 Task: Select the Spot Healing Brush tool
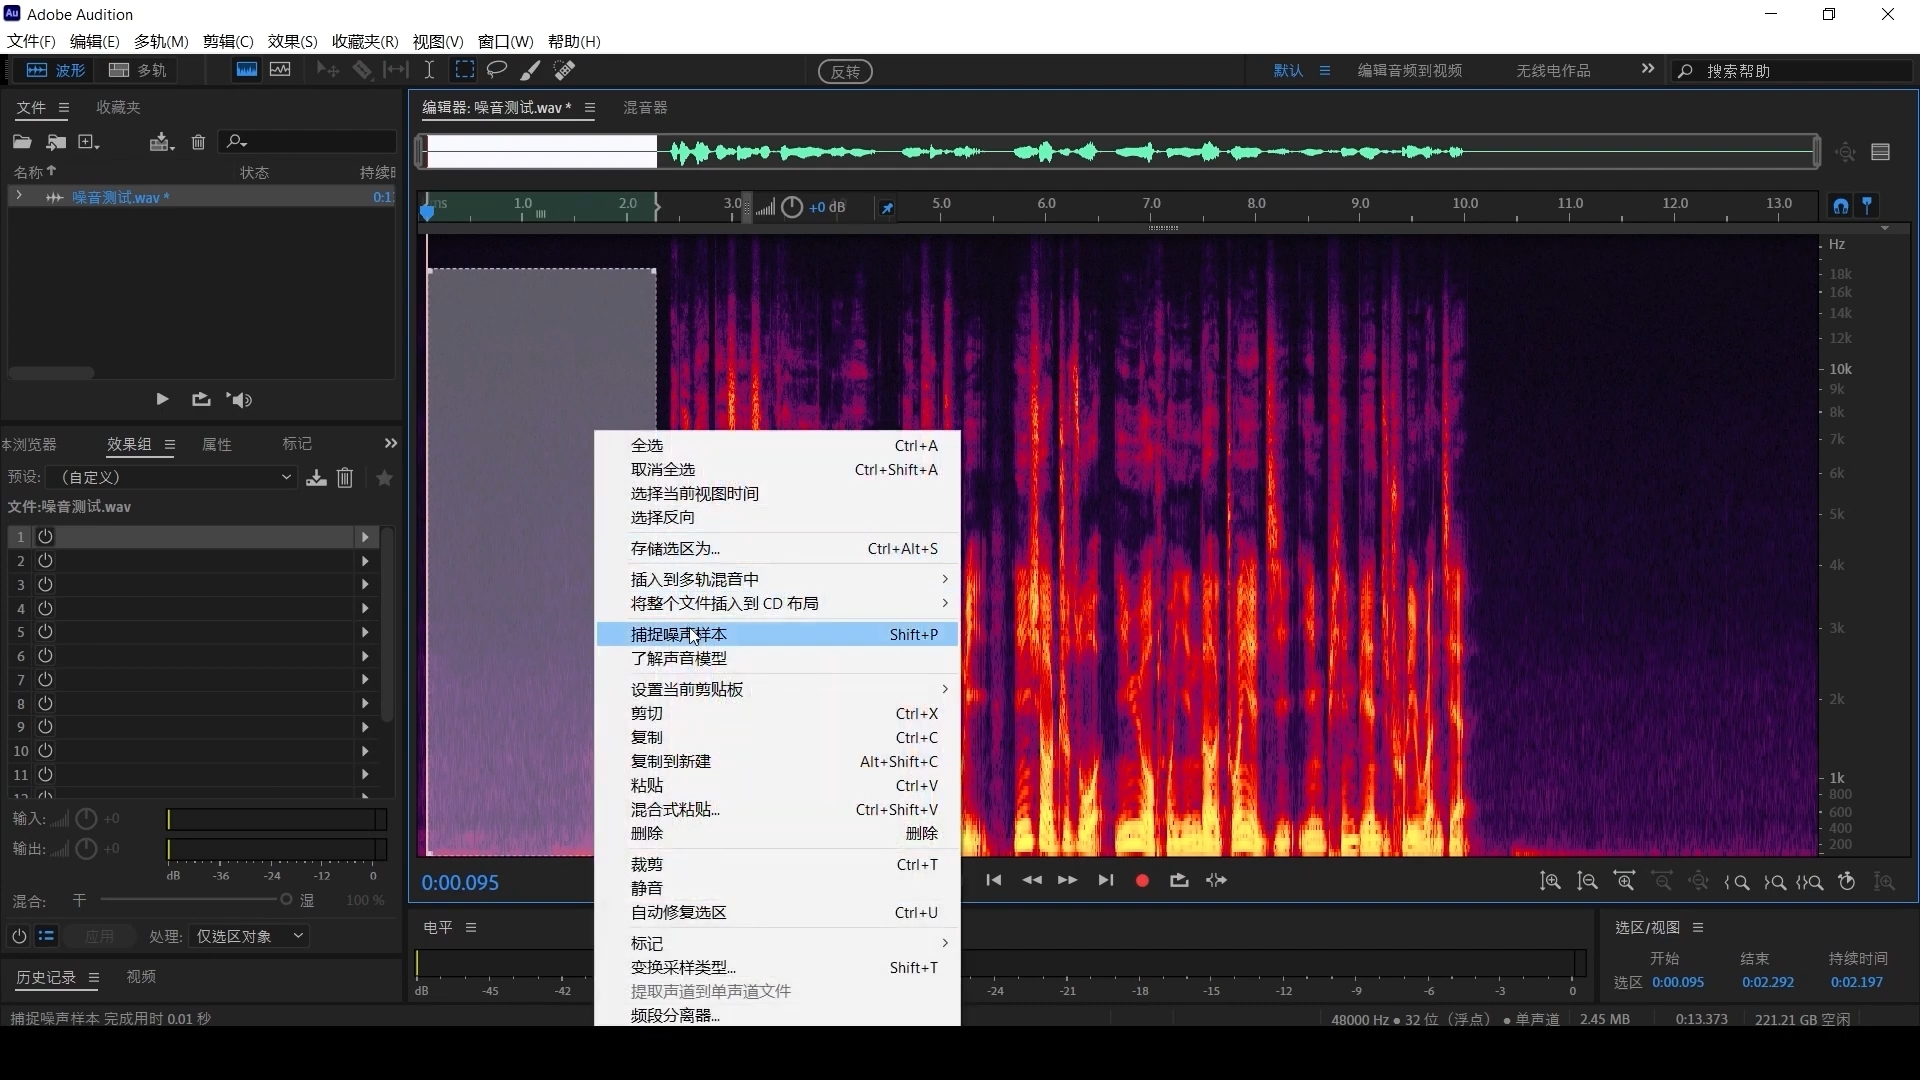pyautogui.click(x=565, y=70)
